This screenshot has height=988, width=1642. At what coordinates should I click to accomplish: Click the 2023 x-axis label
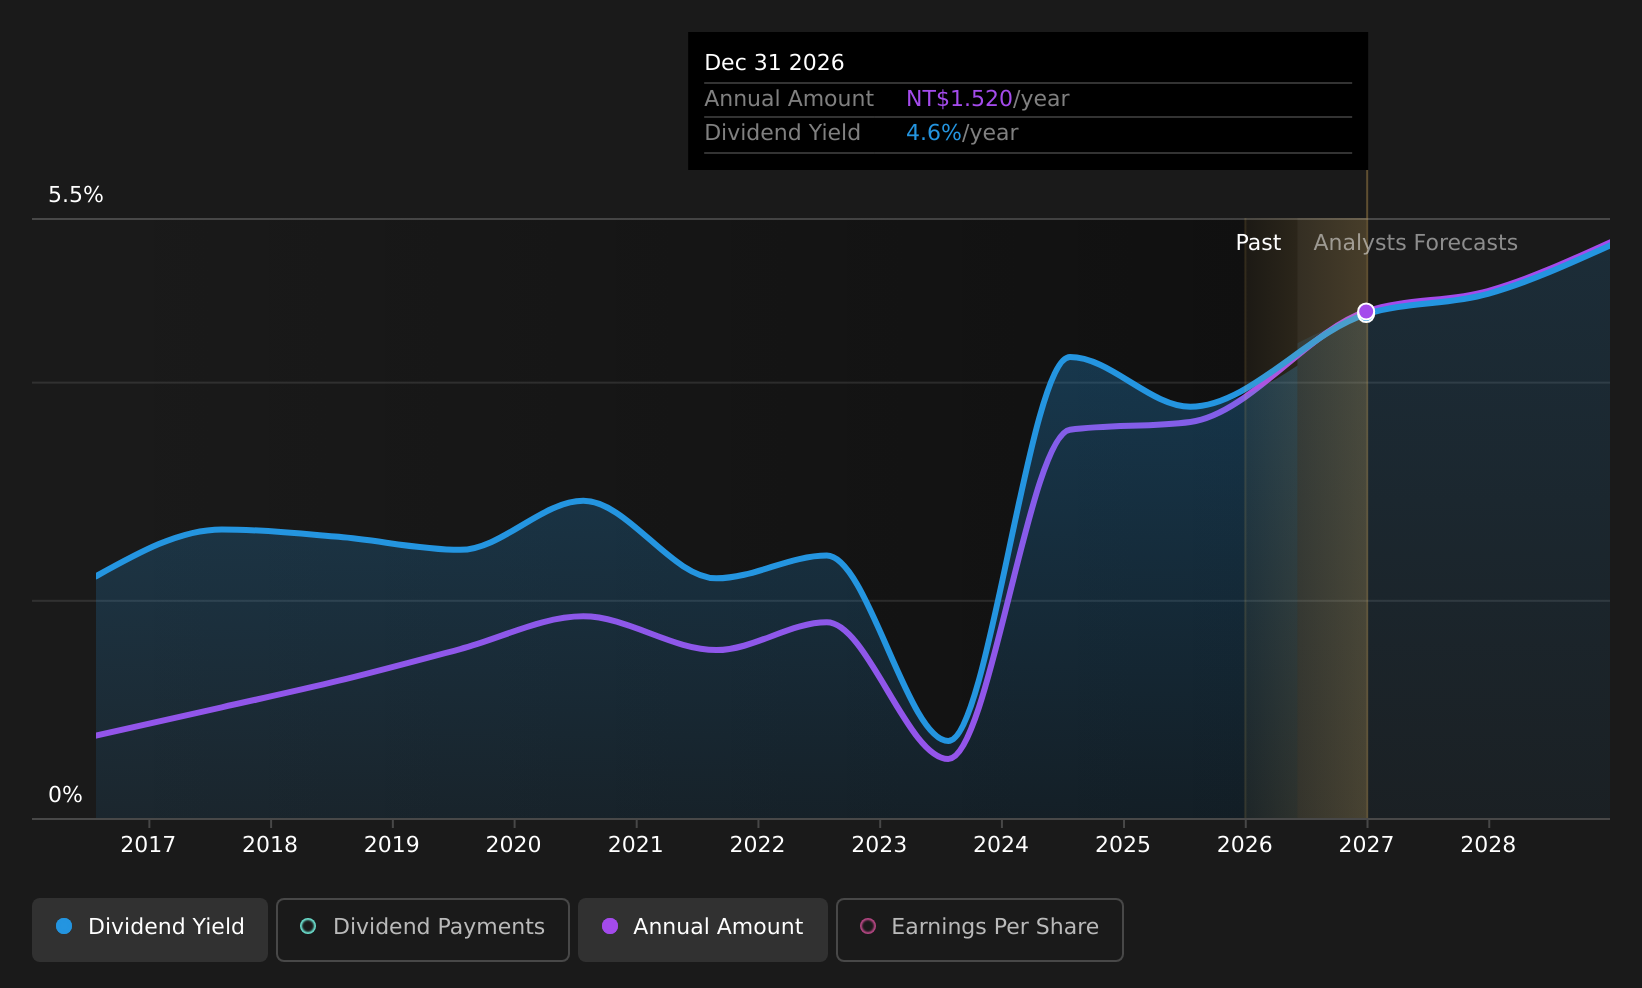point(879,845)
